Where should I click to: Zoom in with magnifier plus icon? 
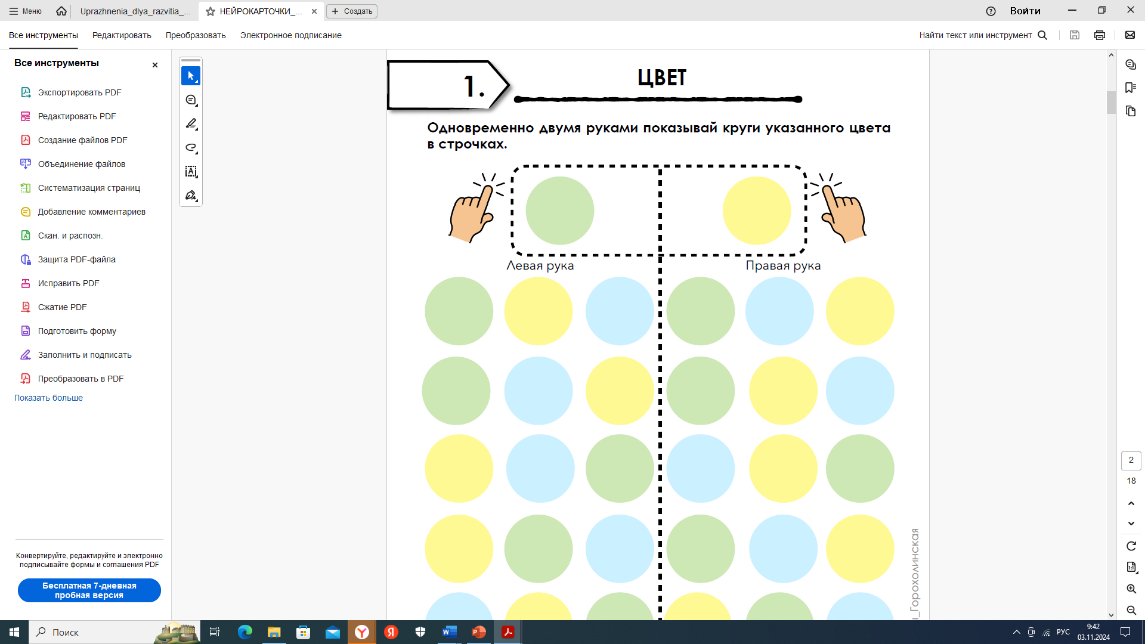pyautogui.click(x=1131, y=589)
